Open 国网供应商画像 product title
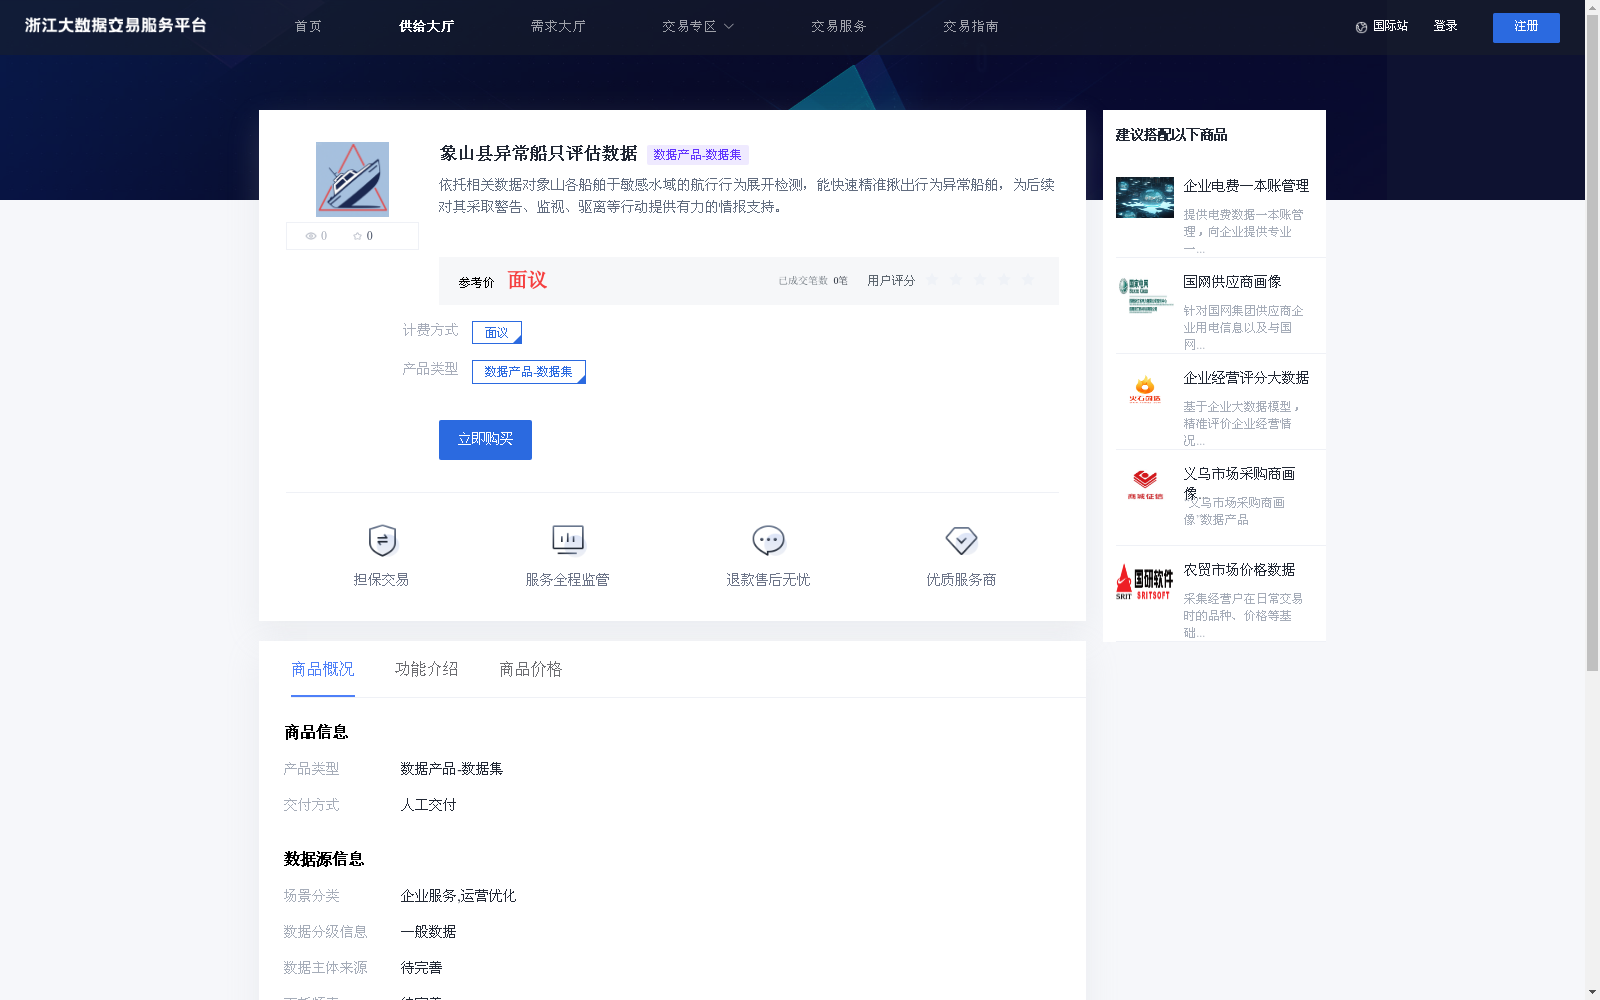Viewport: 1600px width, 1000px height. coord(1232,282)
